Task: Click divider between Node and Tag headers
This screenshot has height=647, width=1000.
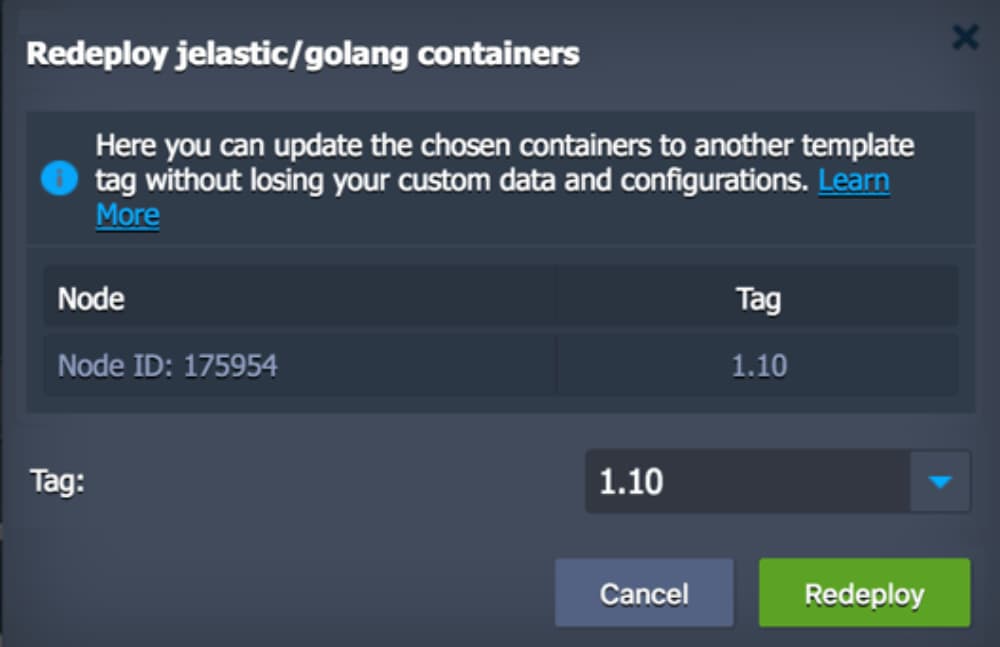Action: point(556,298)
